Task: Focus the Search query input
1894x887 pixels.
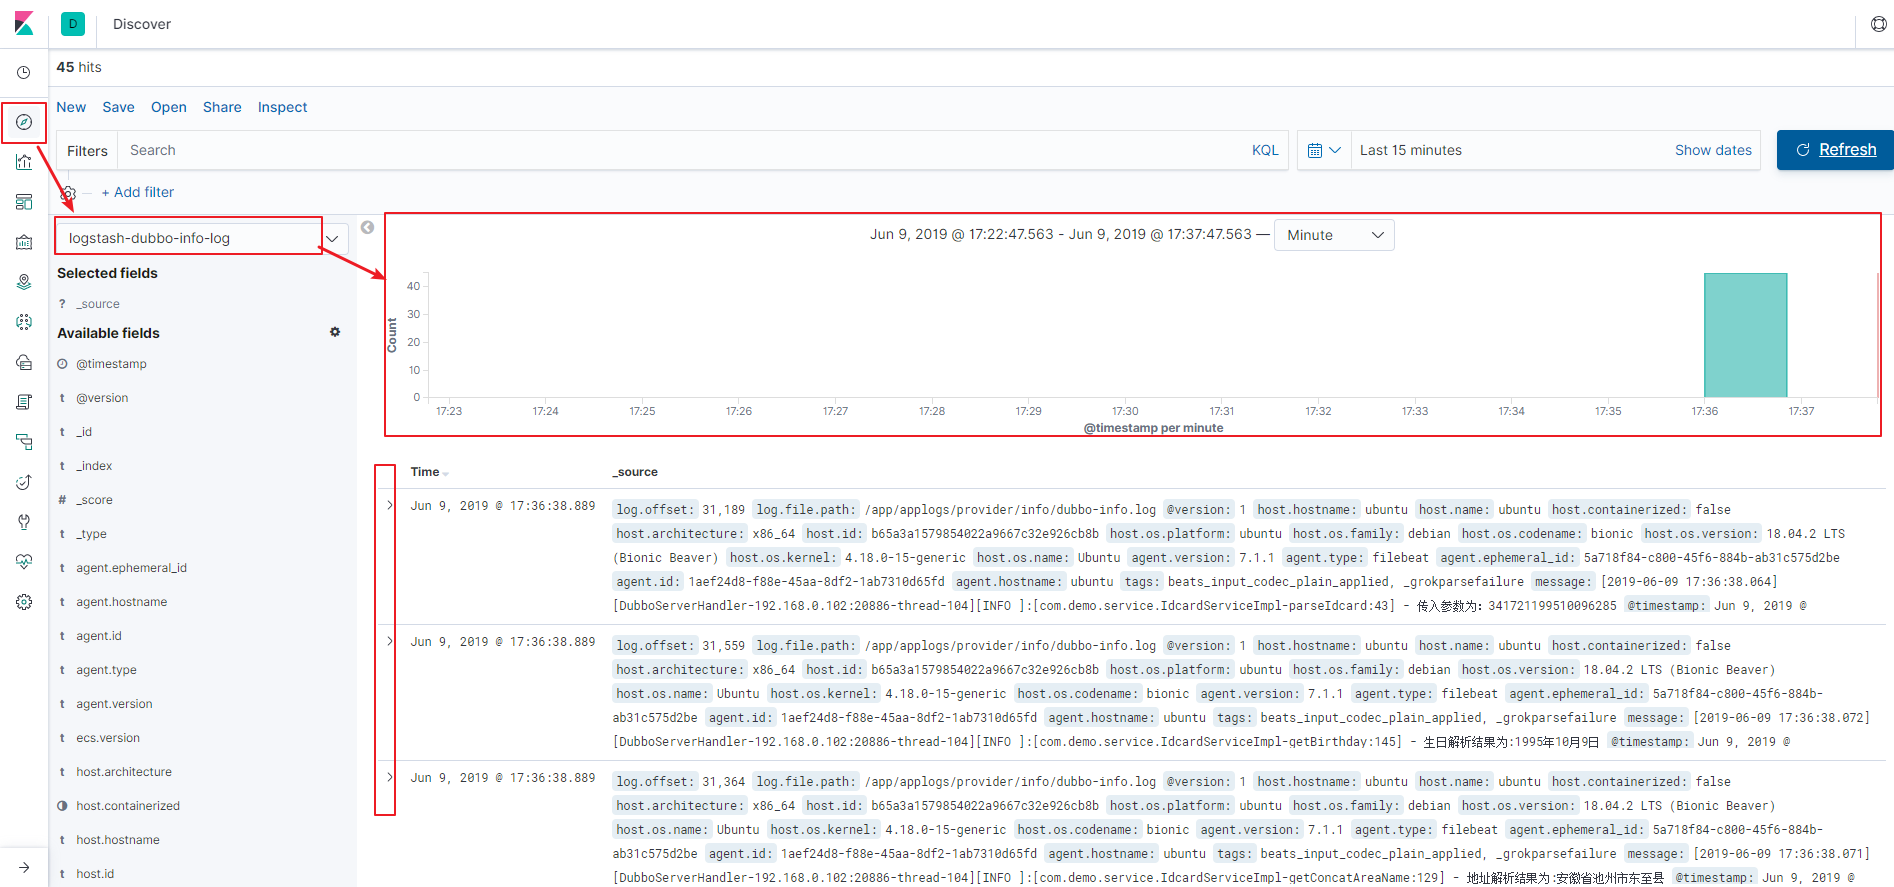Action: pos(680,150)
